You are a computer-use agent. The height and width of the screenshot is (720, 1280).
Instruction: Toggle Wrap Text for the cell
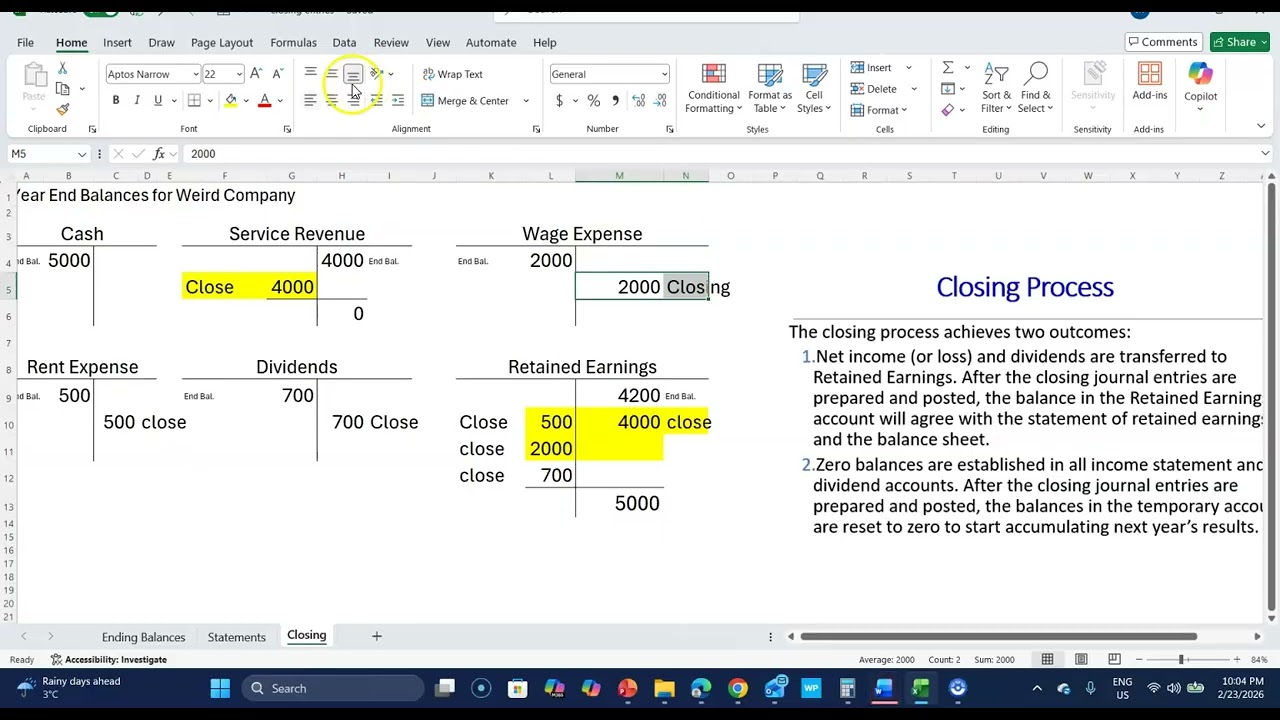[452, 74]
